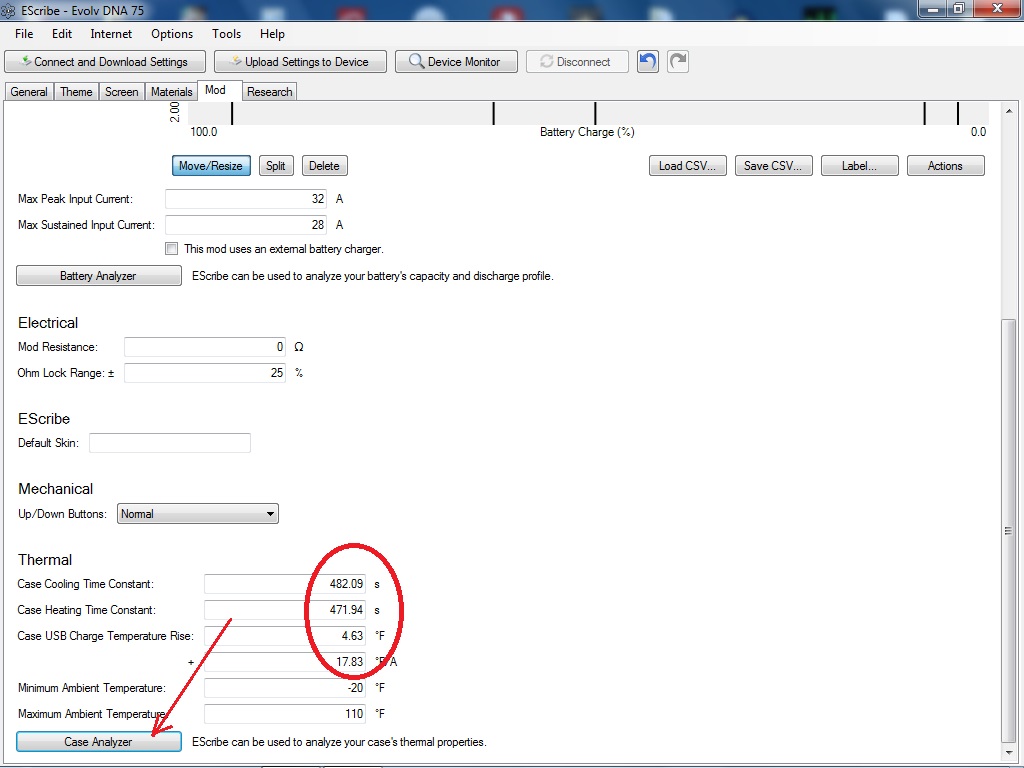1024x768 pixels.
Task: Click the Case Heating Time Constant field
Action: [x=285, y=610]
